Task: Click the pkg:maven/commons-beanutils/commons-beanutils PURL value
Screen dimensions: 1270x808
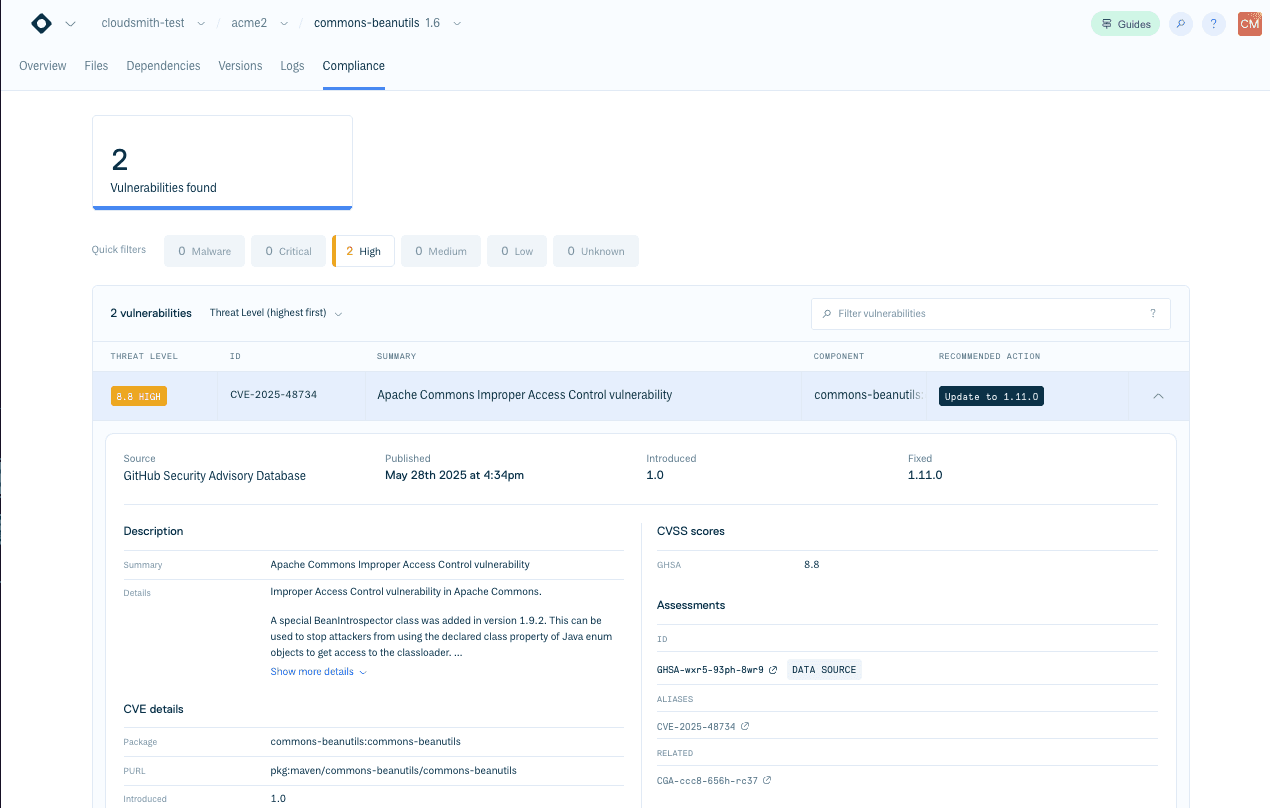Action: click(394, 771)
